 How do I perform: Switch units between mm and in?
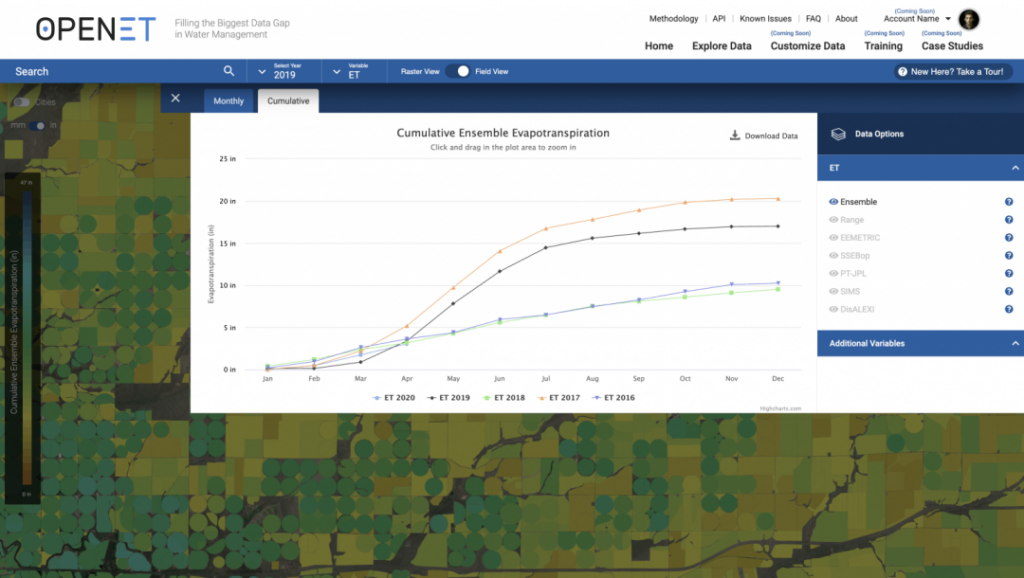click(38, 125)
